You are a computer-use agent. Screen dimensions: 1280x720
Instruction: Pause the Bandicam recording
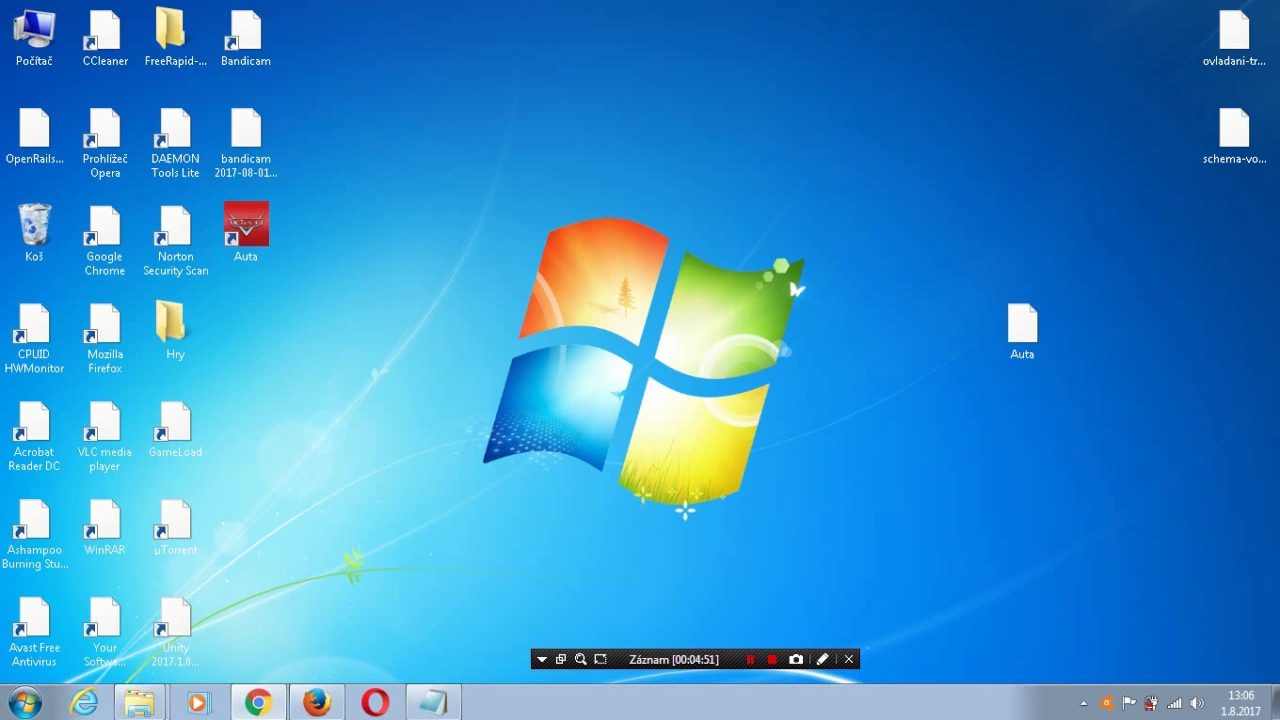750,659
